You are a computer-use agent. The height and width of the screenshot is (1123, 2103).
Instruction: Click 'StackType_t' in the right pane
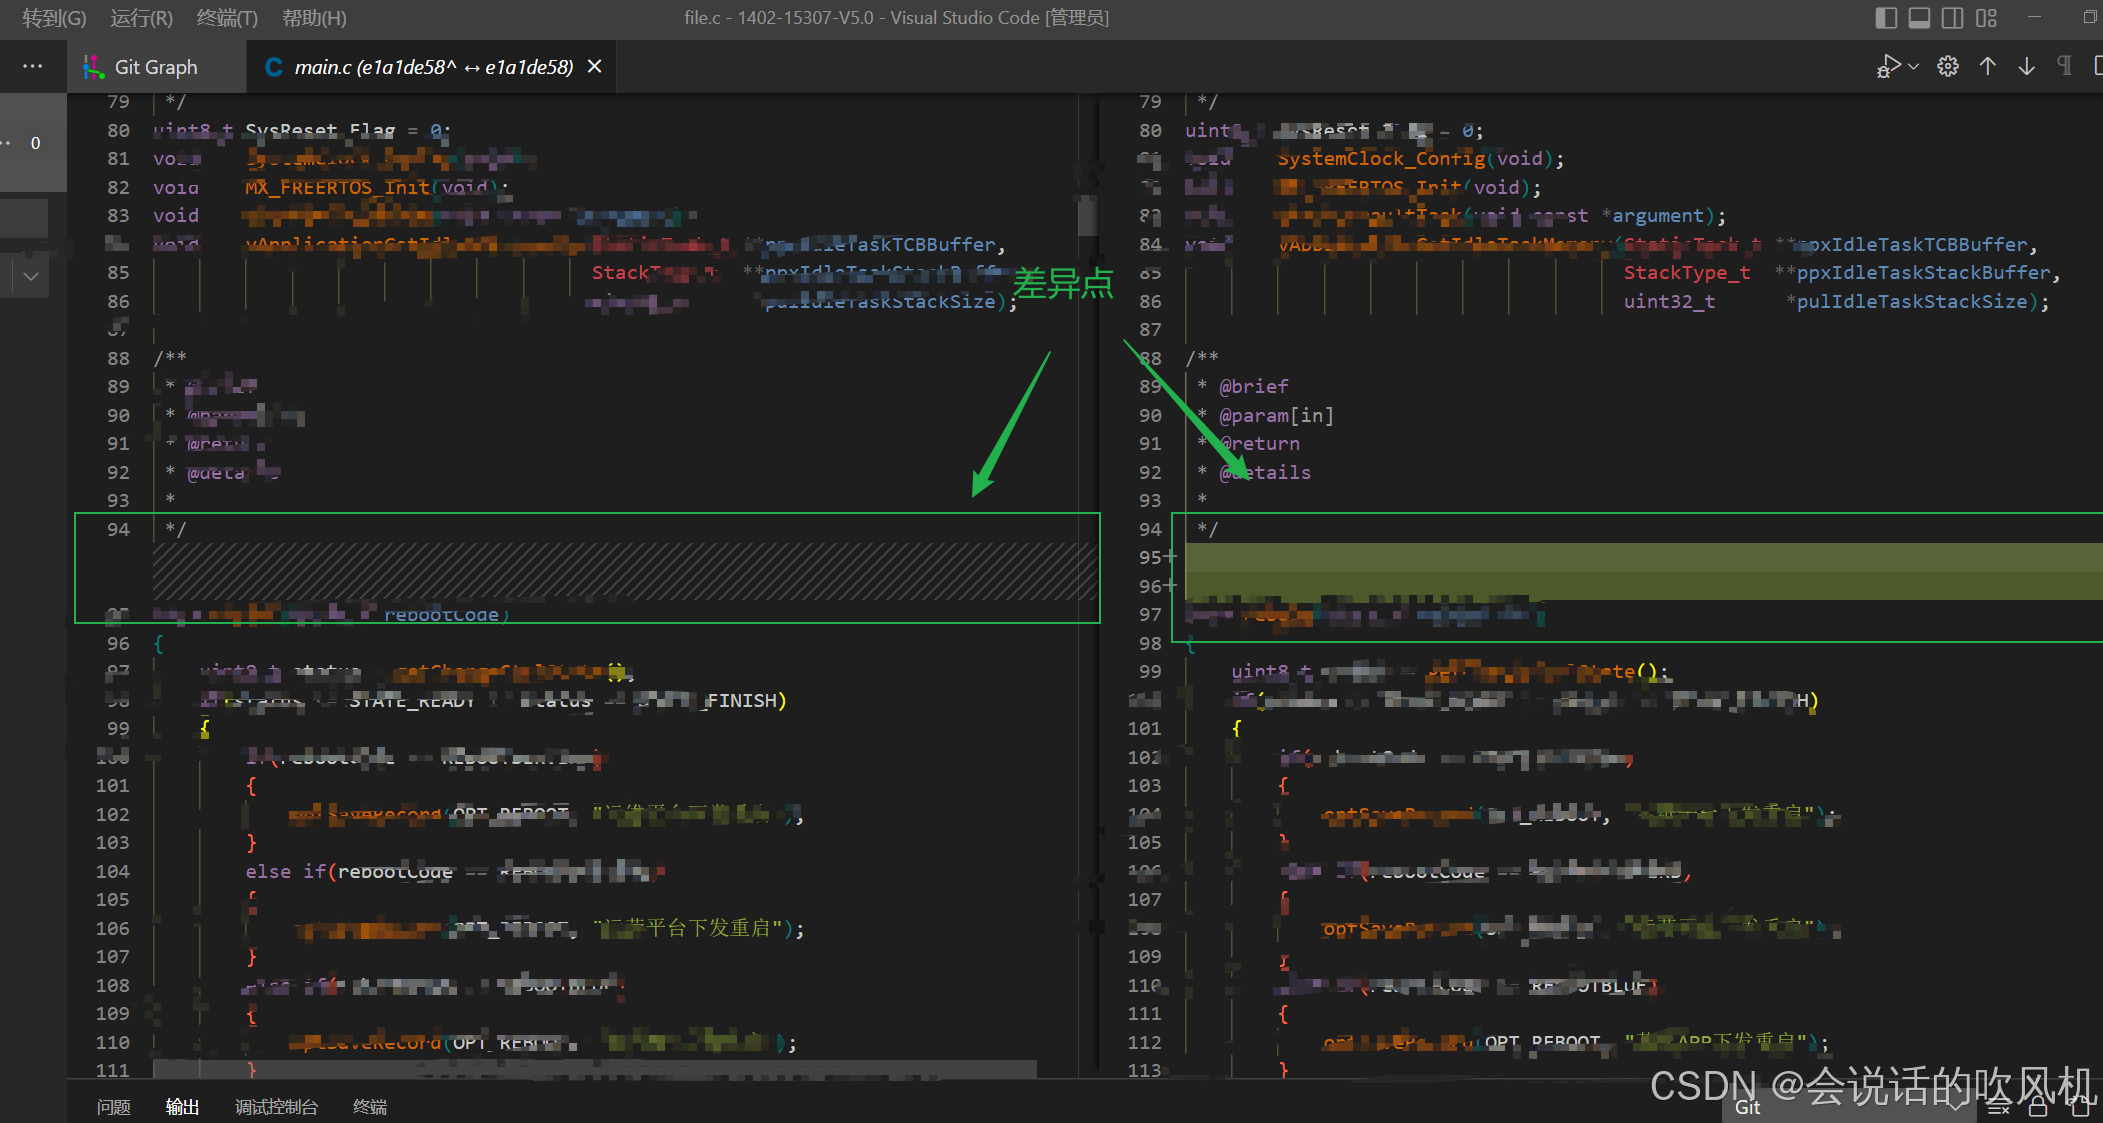coord(1687,272)
